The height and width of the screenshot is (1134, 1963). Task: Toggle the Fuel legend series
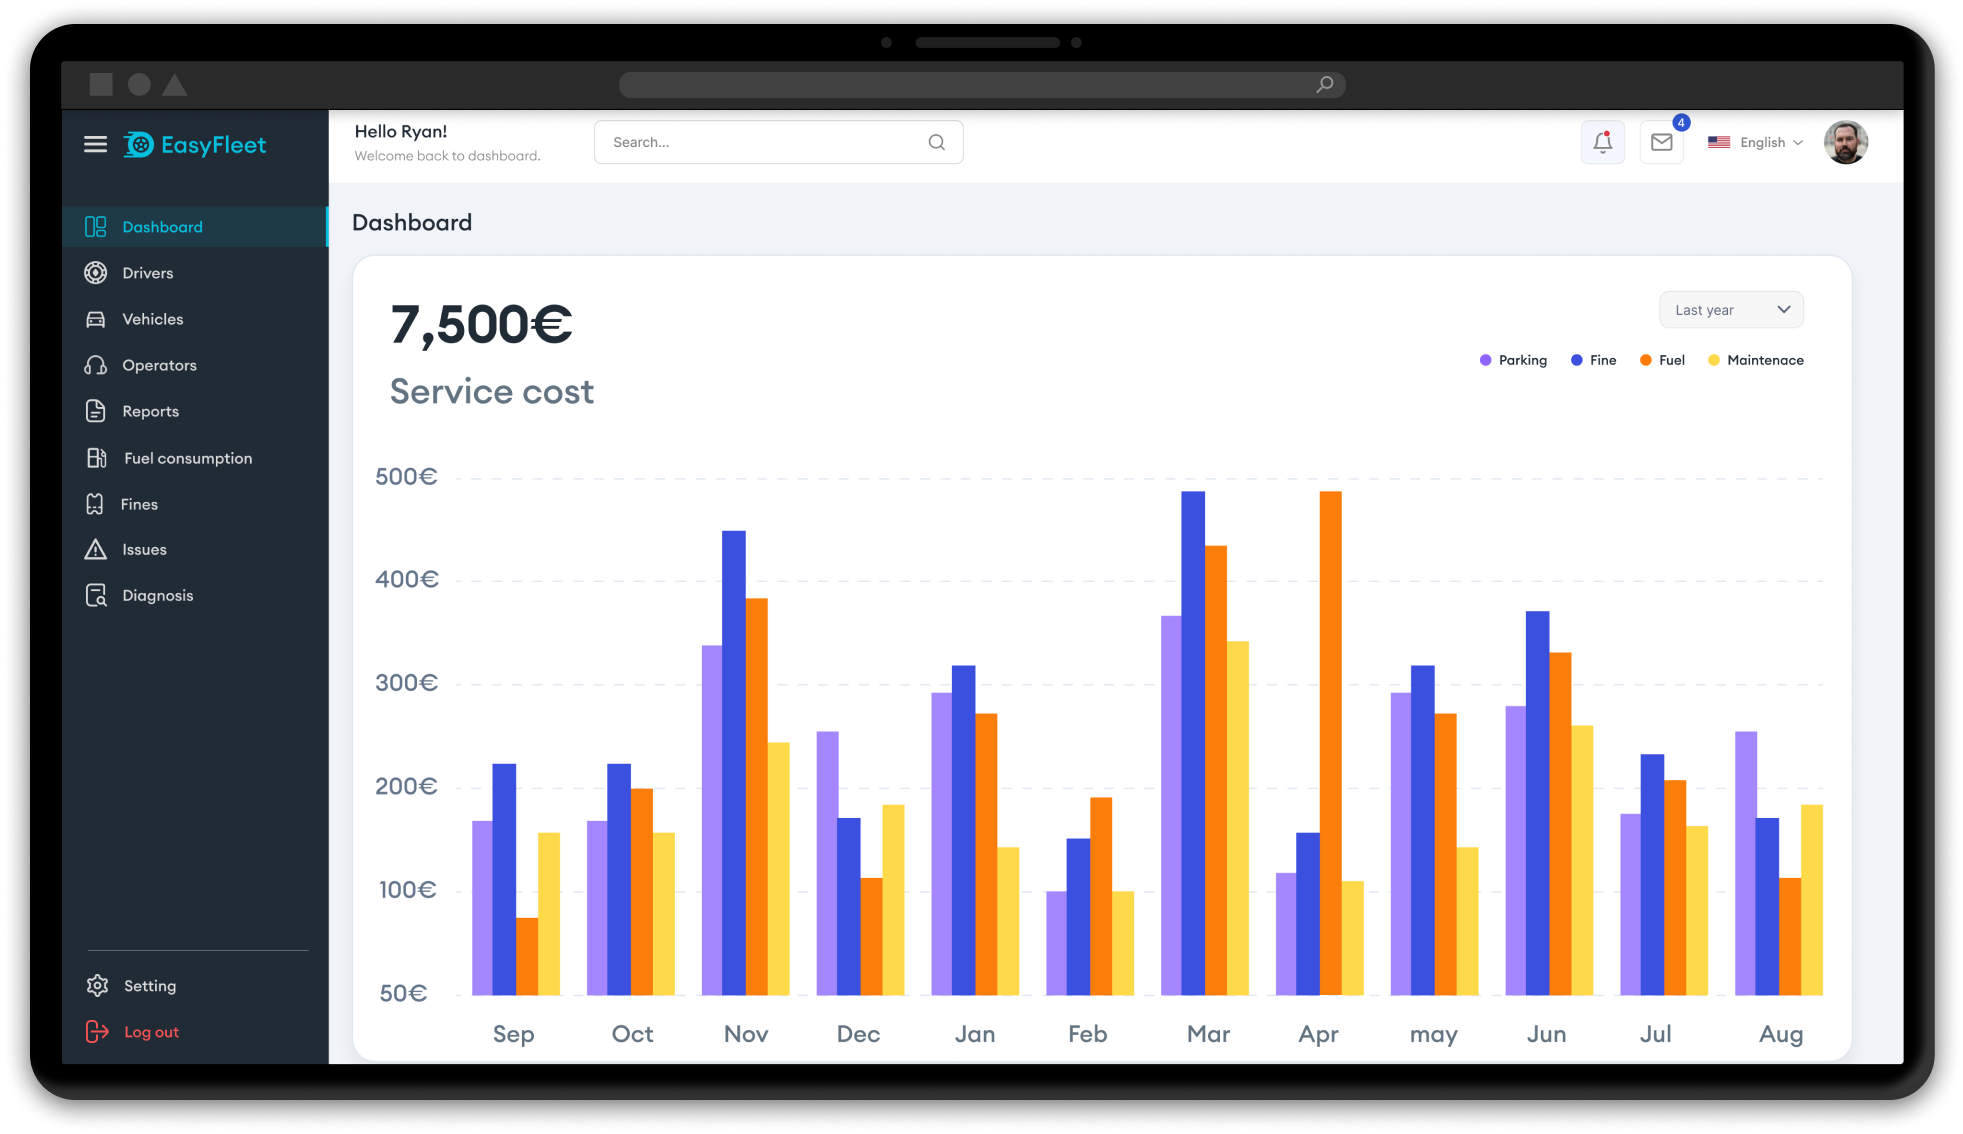tap(1662, 360)
